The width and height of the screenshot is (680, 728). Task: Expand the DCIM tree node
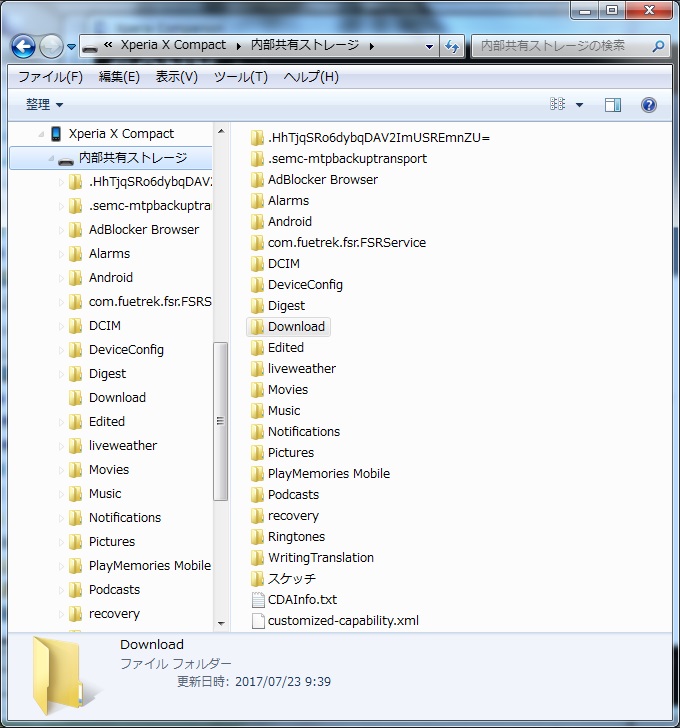61,326
